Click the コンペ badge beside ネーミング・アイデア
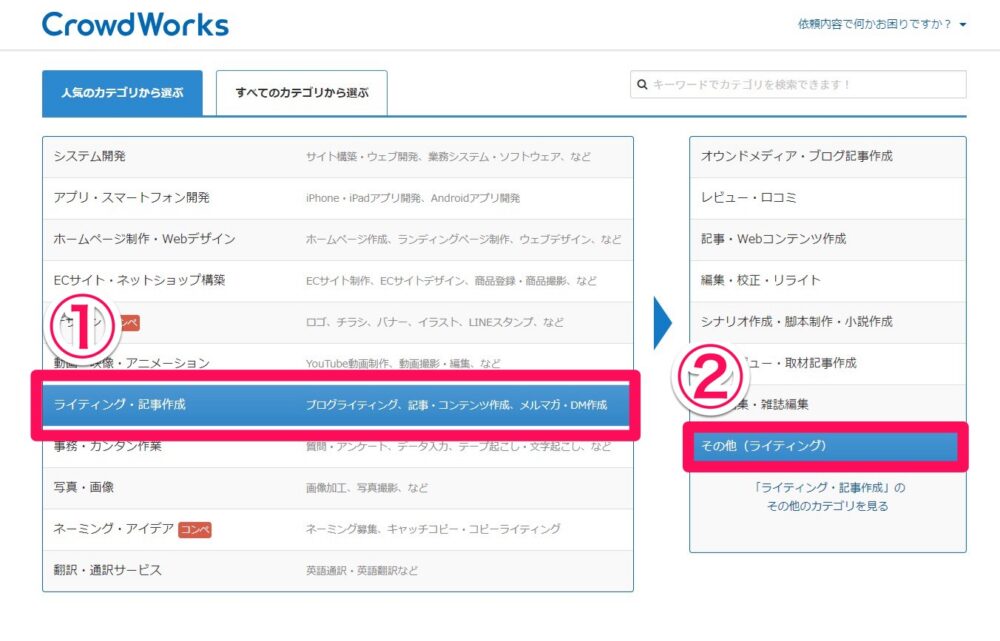This screenshot has width=1000, height=641. coord(195,529)
